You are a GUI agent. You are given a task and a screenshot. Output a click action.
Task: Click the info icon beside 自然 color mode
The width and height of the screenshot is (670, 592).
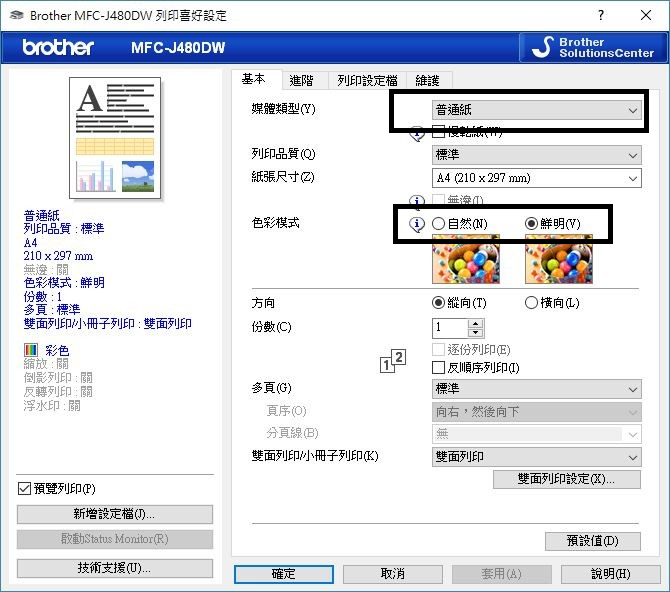[417, 224]
